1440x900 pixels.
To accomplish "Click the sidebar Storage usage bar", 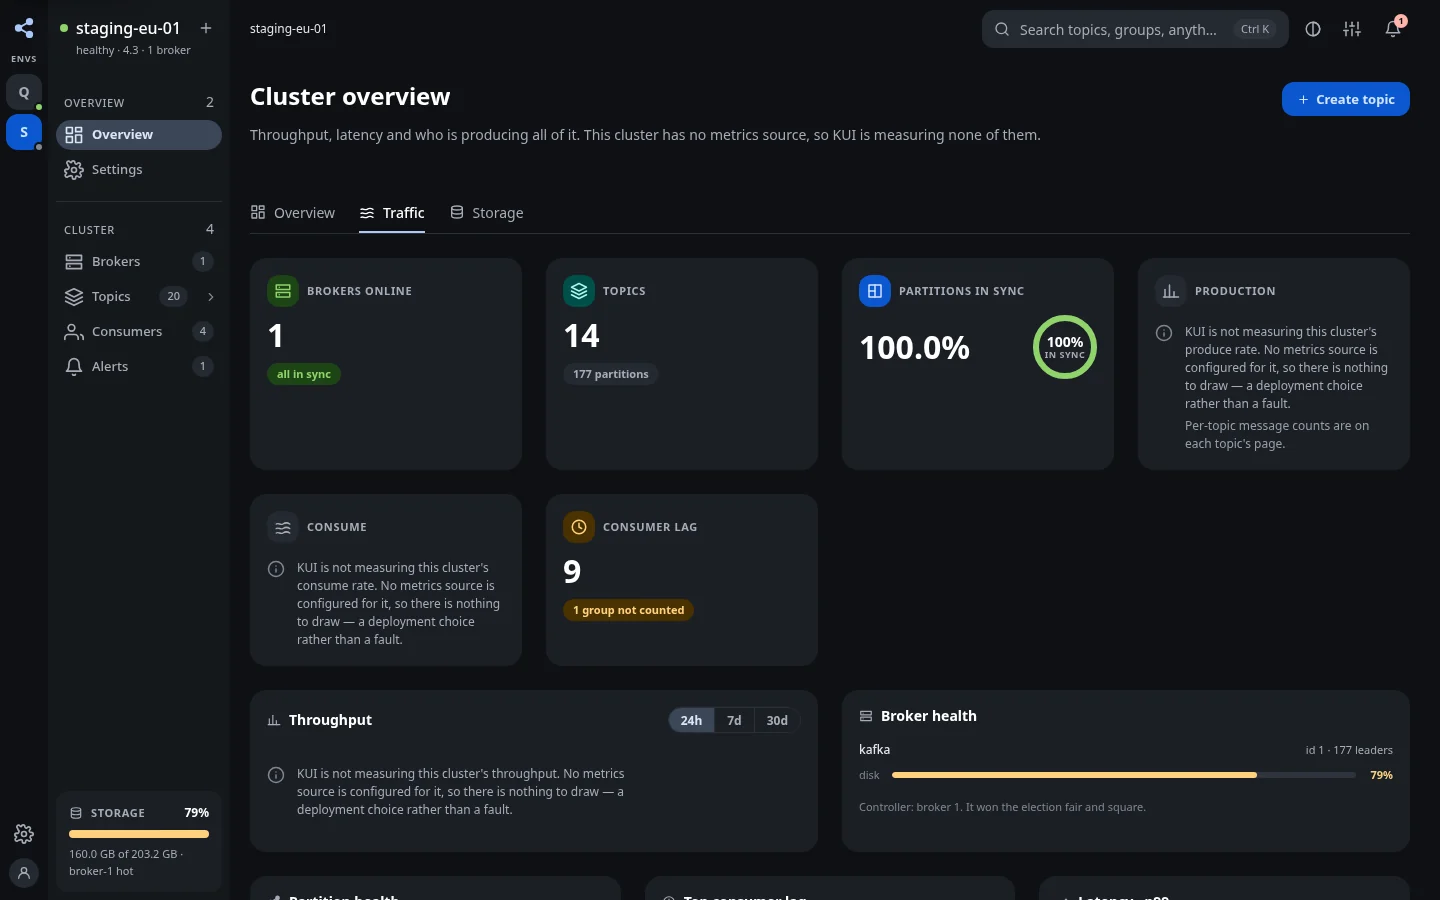I will [x=139, y=834].
